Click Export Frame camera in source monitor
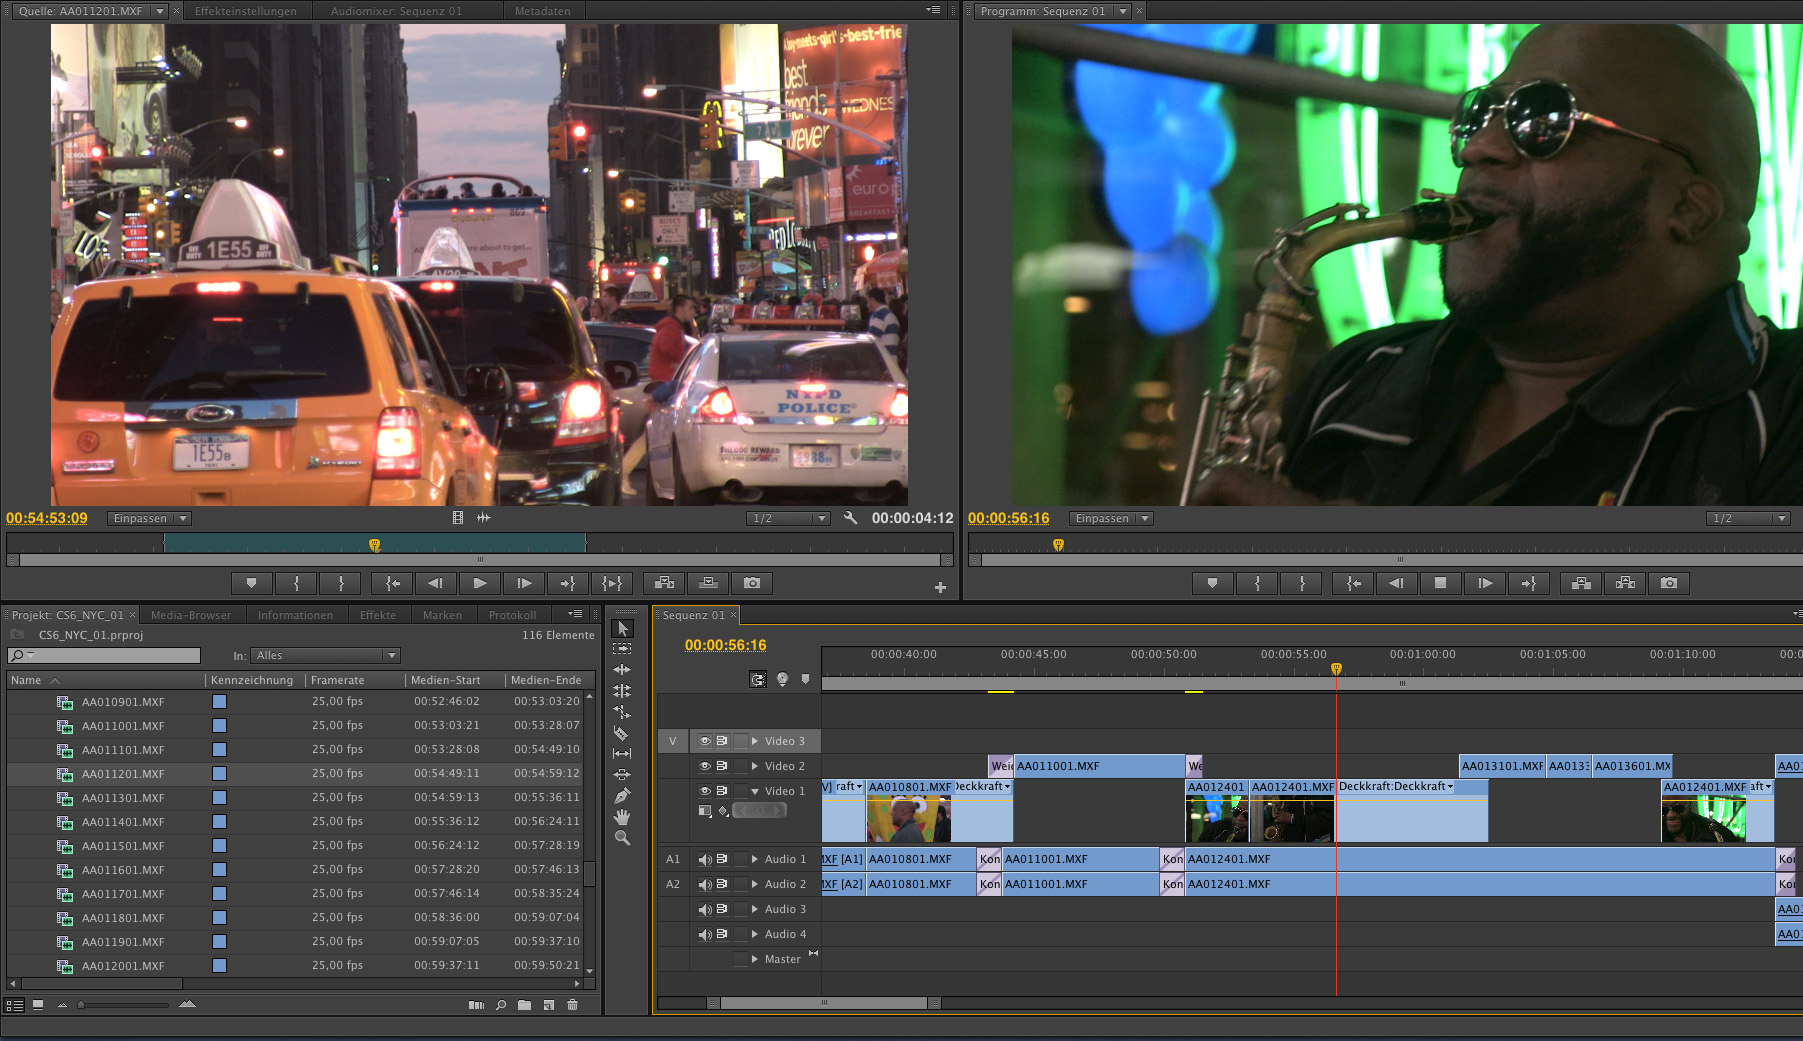The image size is (1803, 1041). (752, 583)
